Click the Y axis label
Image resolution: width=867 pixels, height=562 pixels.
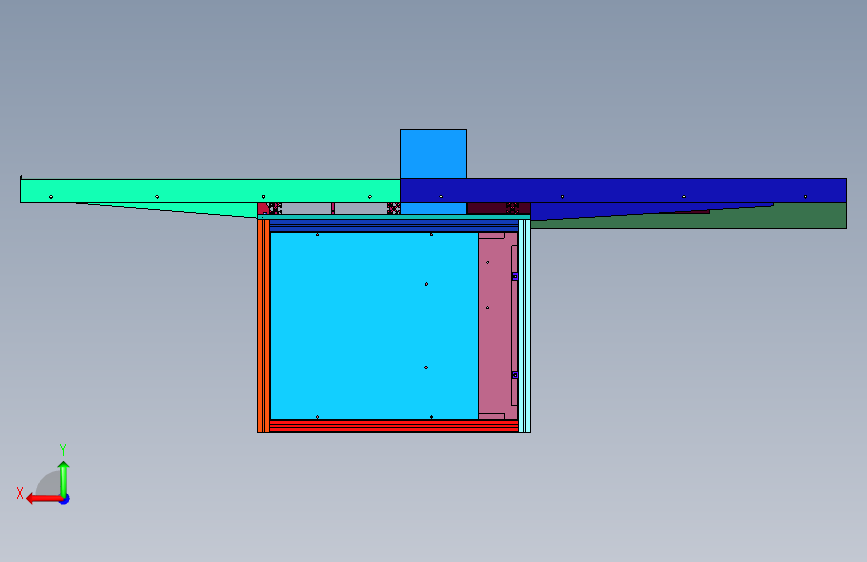click(63, 450)
